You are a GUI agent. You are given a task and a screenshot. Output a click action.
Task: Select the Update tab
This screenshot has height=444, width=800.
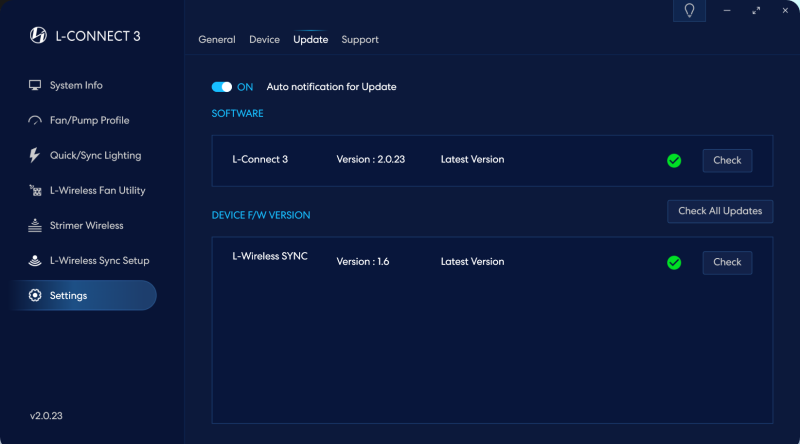[311, 40]
